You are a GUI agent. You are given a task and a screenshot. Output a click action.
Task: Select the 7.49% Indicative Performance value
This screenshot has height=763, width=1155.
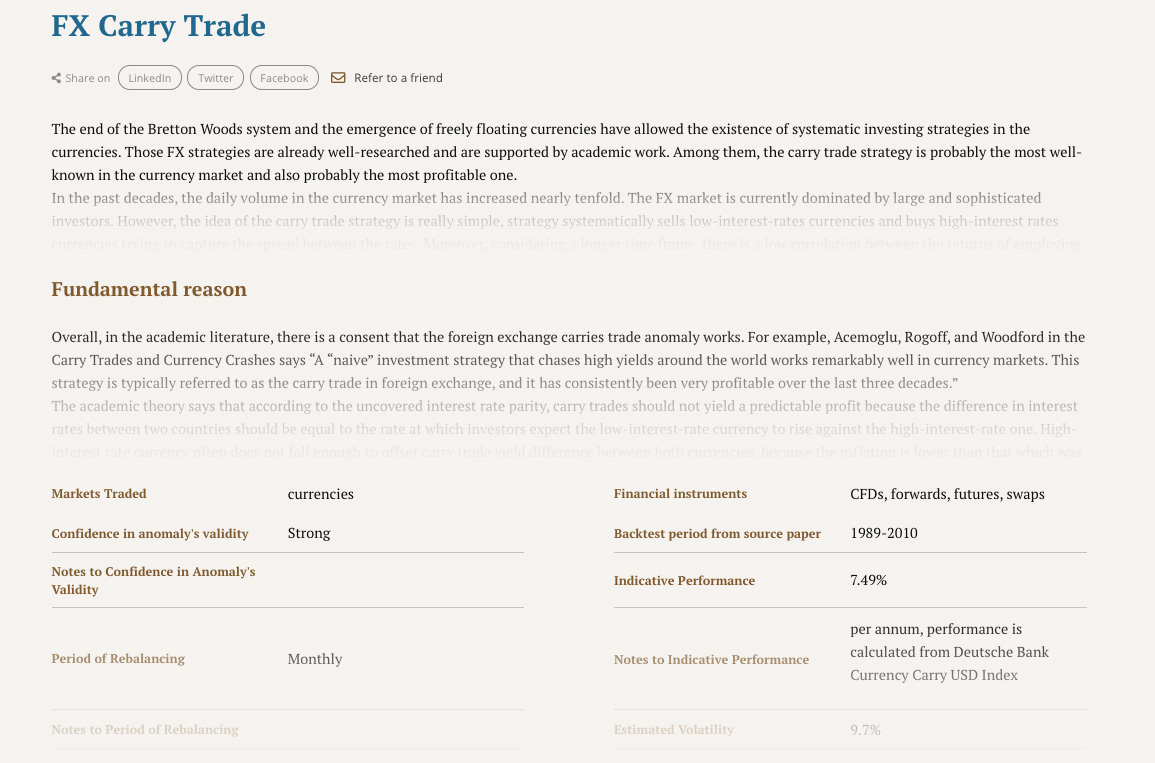868,580
